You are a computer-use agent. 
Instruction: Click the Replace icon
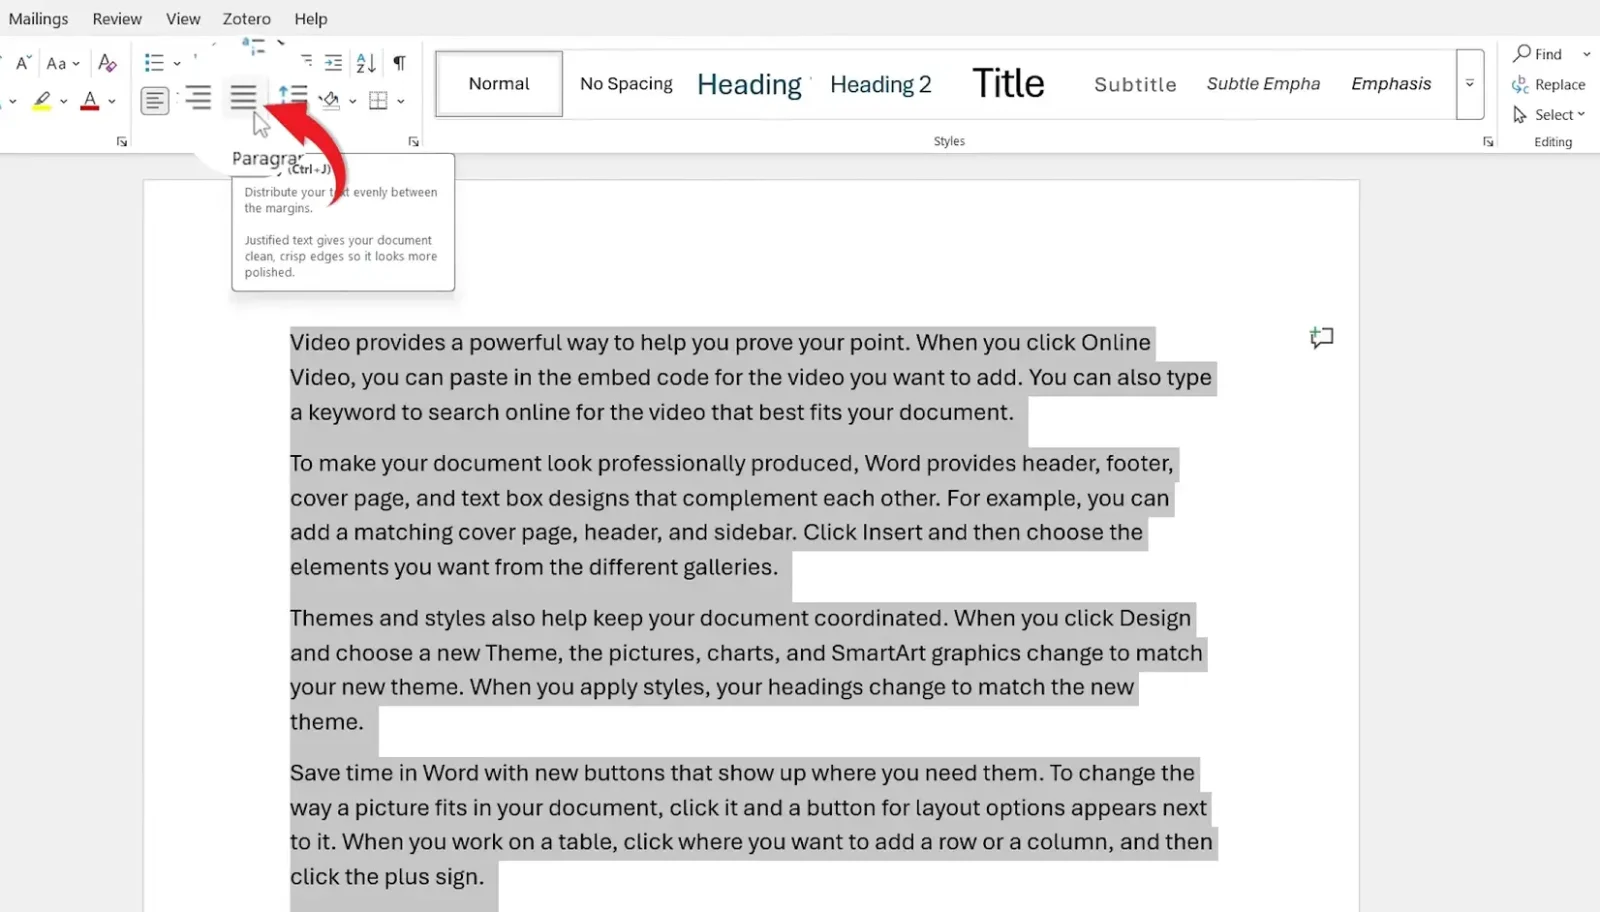(x=1520, y=84)
